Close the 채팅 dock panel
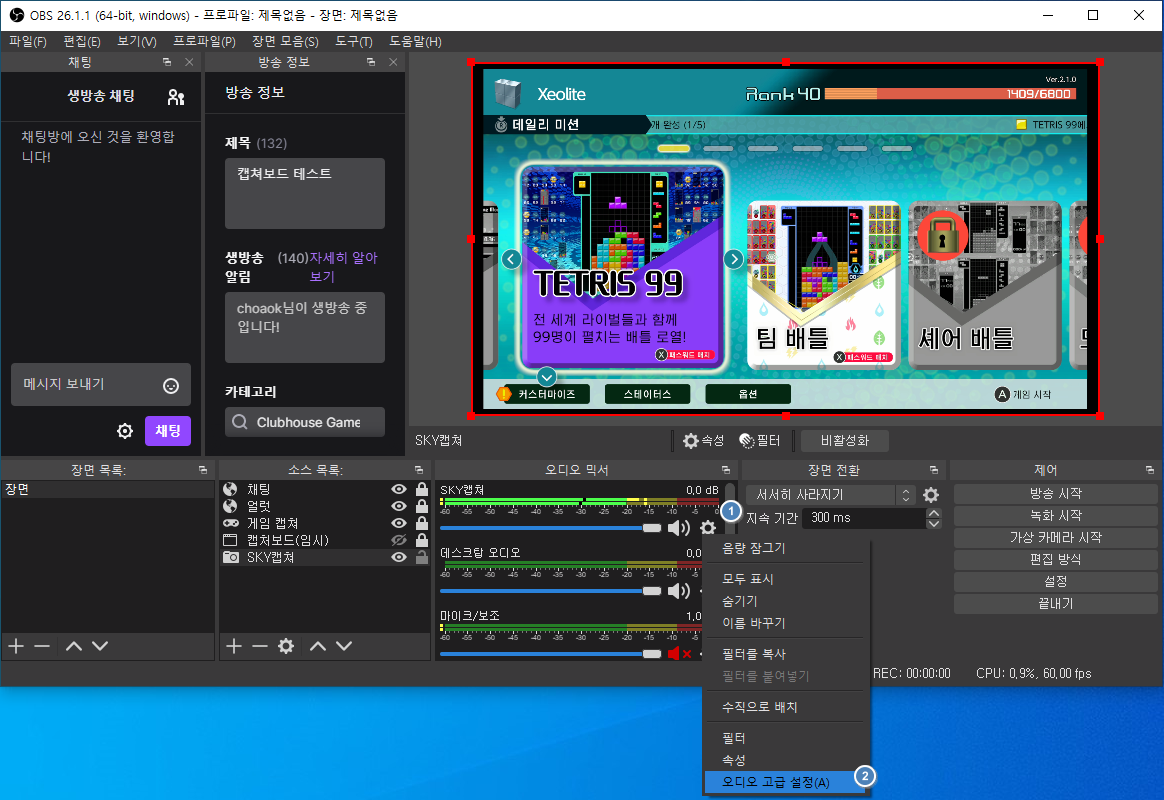Viewport: 1164px width, 800px height. coord(189,62)
